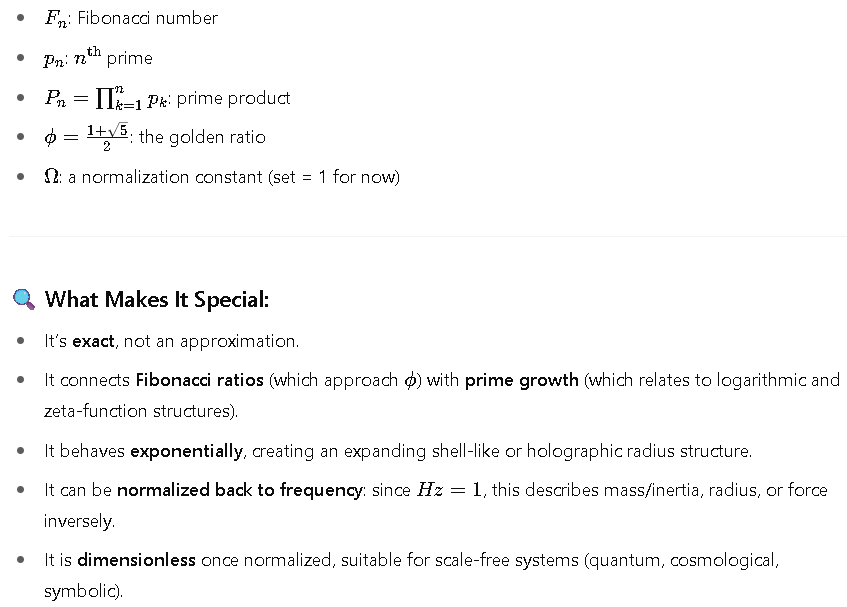Screen dimensions: 847x607
Task: Click the Fibonacci number definition line
Action: pyautogui.click(x=131, y=18)
